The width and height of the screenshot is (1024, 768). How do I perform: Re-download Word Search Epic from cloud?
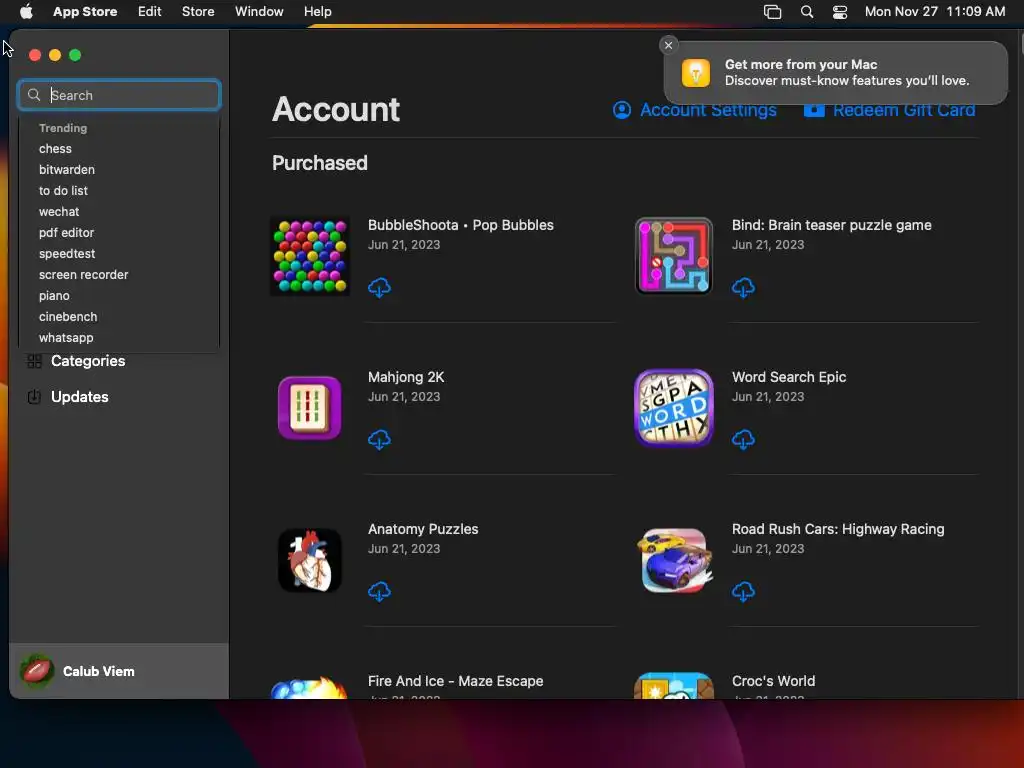(743, 440)
